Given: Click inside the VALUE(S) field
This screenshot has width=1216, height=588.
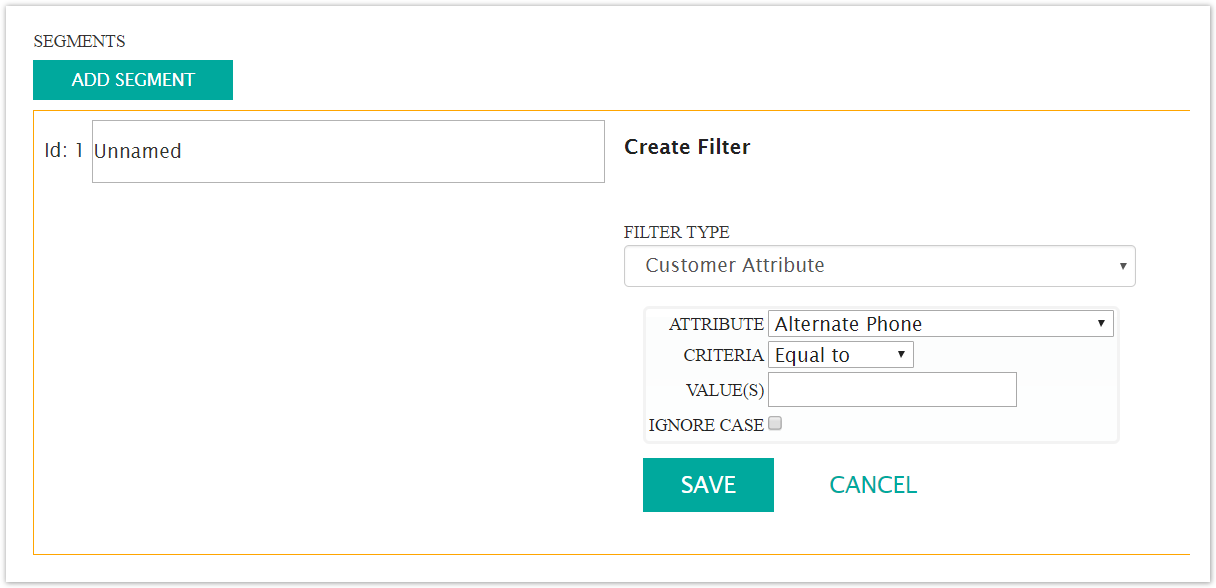Looking at the screenshot, I should coord(891,389).
